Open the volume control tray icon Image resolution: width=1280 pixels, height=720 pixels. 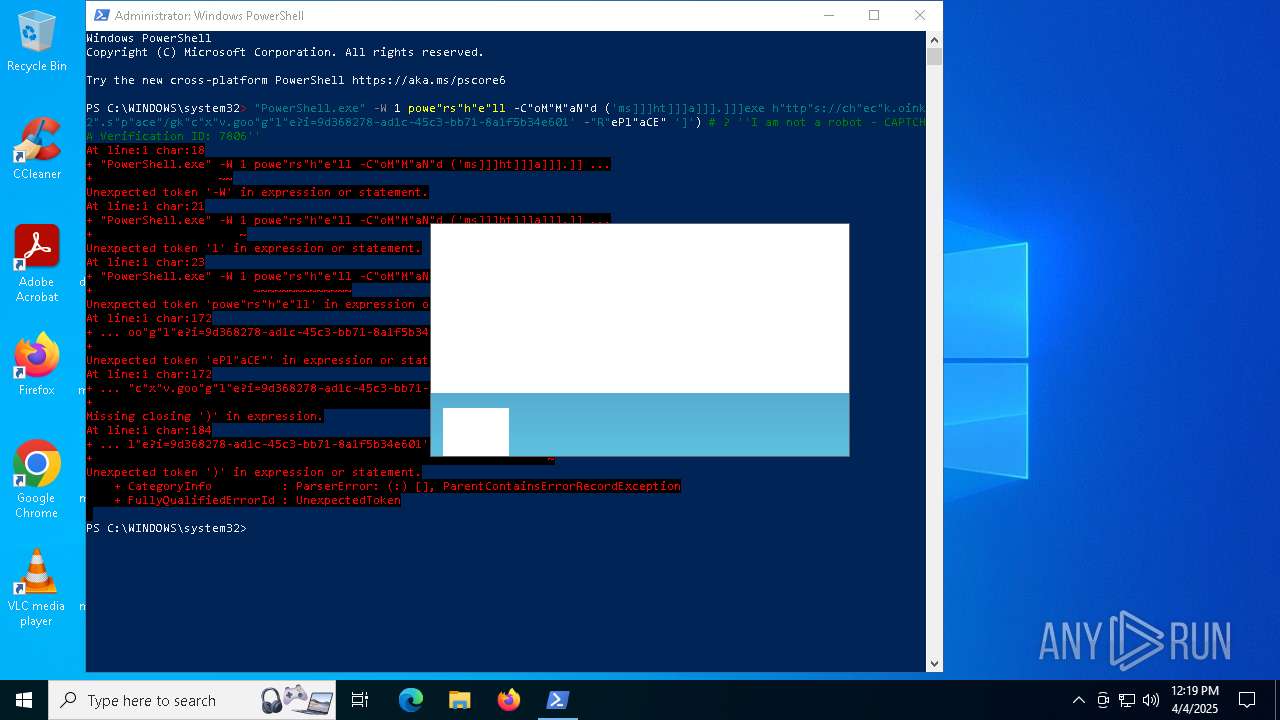tap(1151, 700)
